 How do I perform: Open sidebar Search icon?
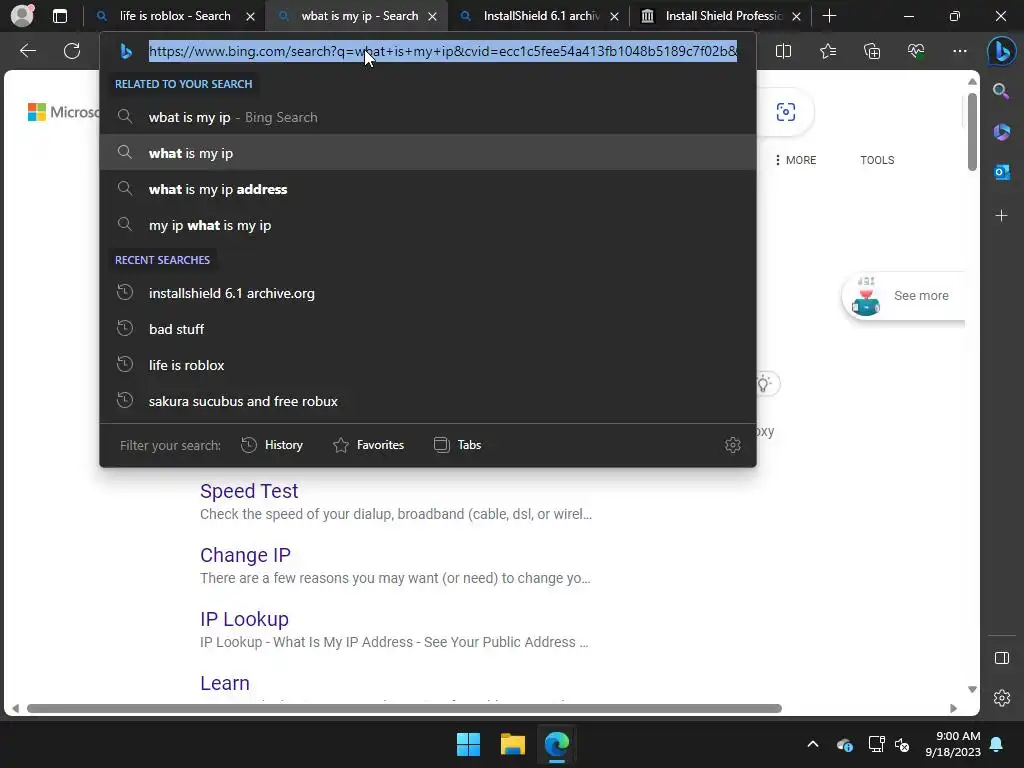tap(1001, 91)
